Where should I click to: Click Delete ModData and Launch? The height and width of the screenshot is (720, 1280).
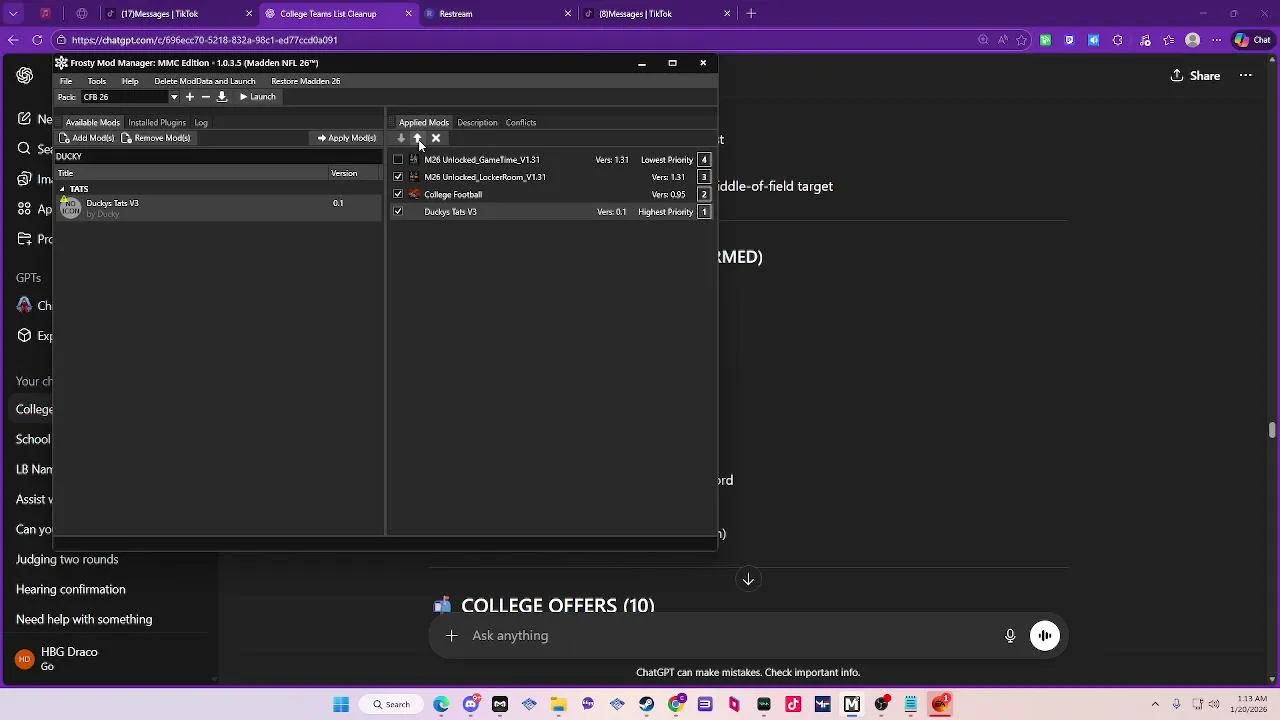205,81
